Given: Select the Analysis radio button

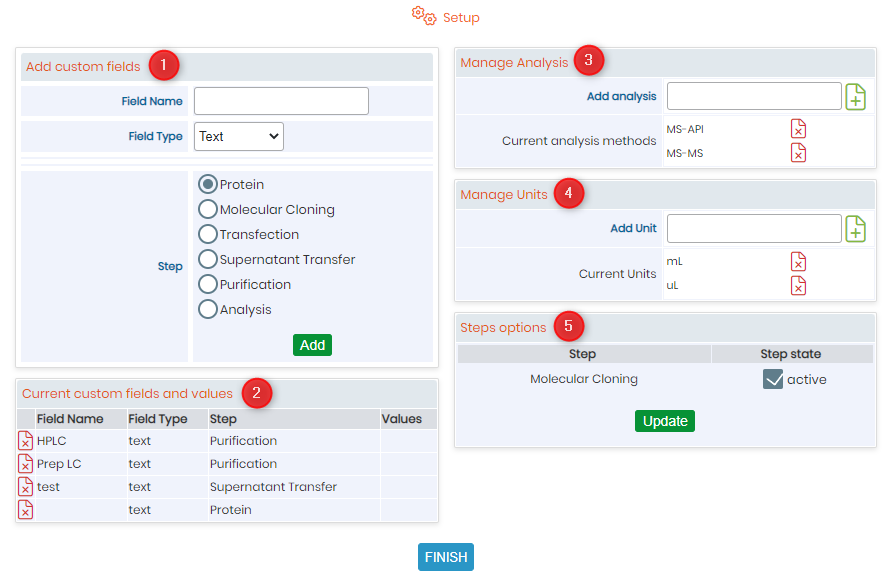Looking at the screenshot, I should [x=208, y=309].
